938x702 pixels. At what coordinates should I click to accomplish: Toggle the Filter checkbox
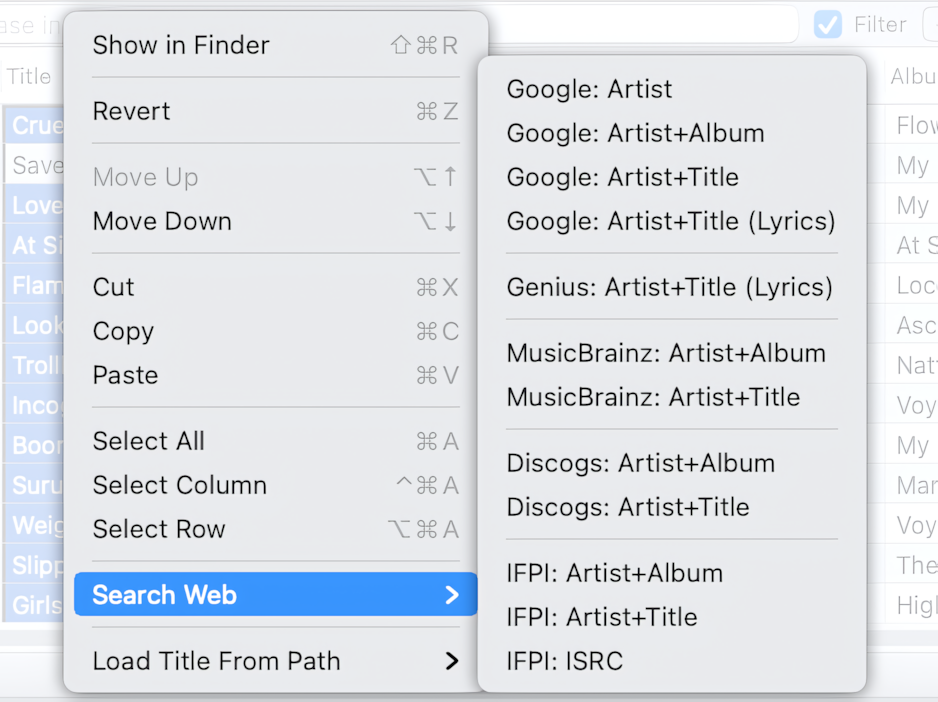pos(828,25)
